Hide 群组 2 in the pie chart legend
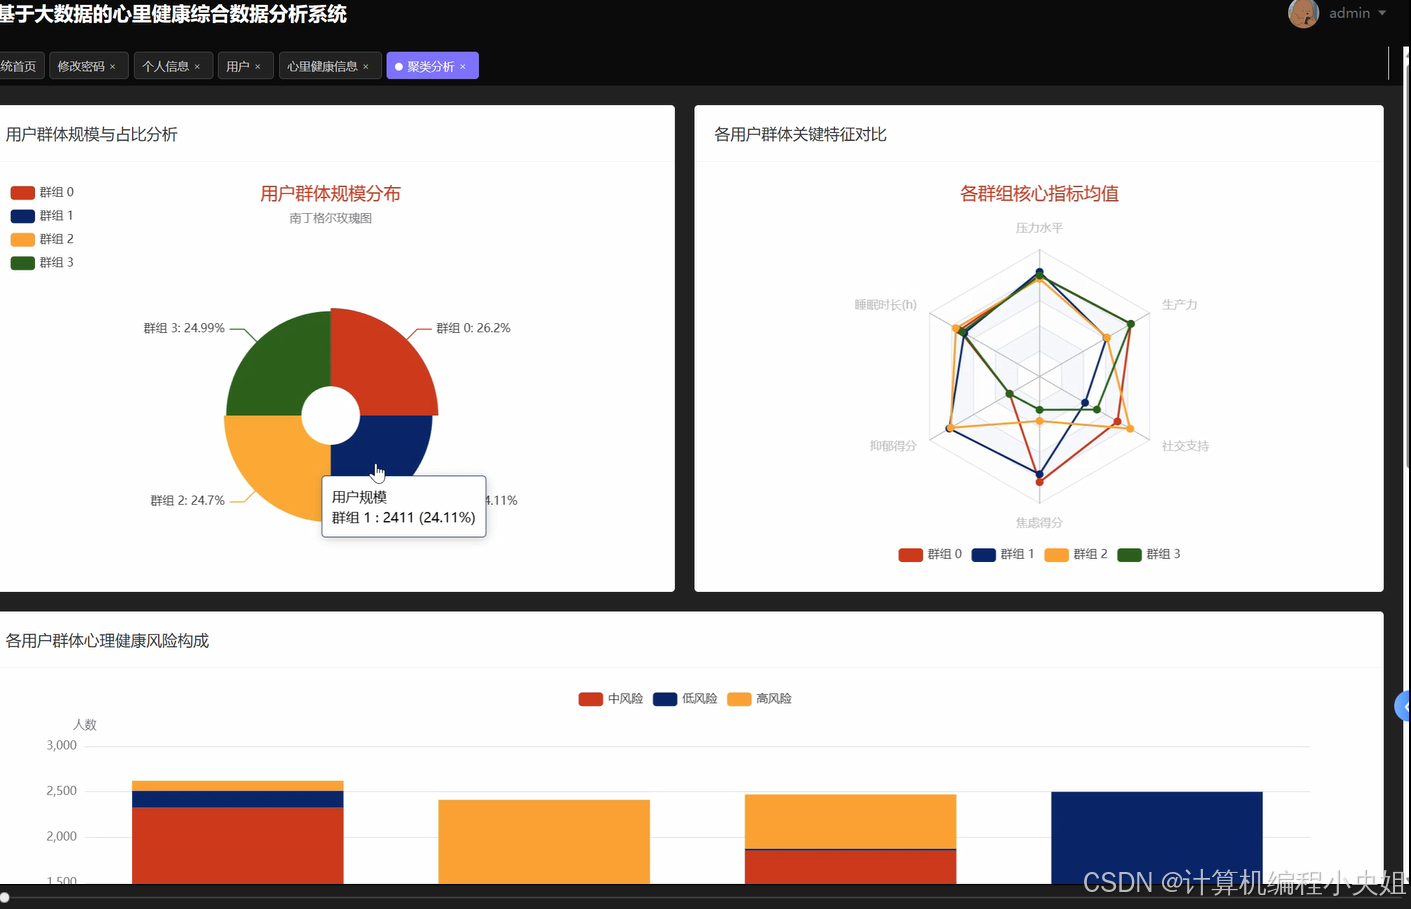The width and height of the screenshot is (1411, 909). (42, 239)
